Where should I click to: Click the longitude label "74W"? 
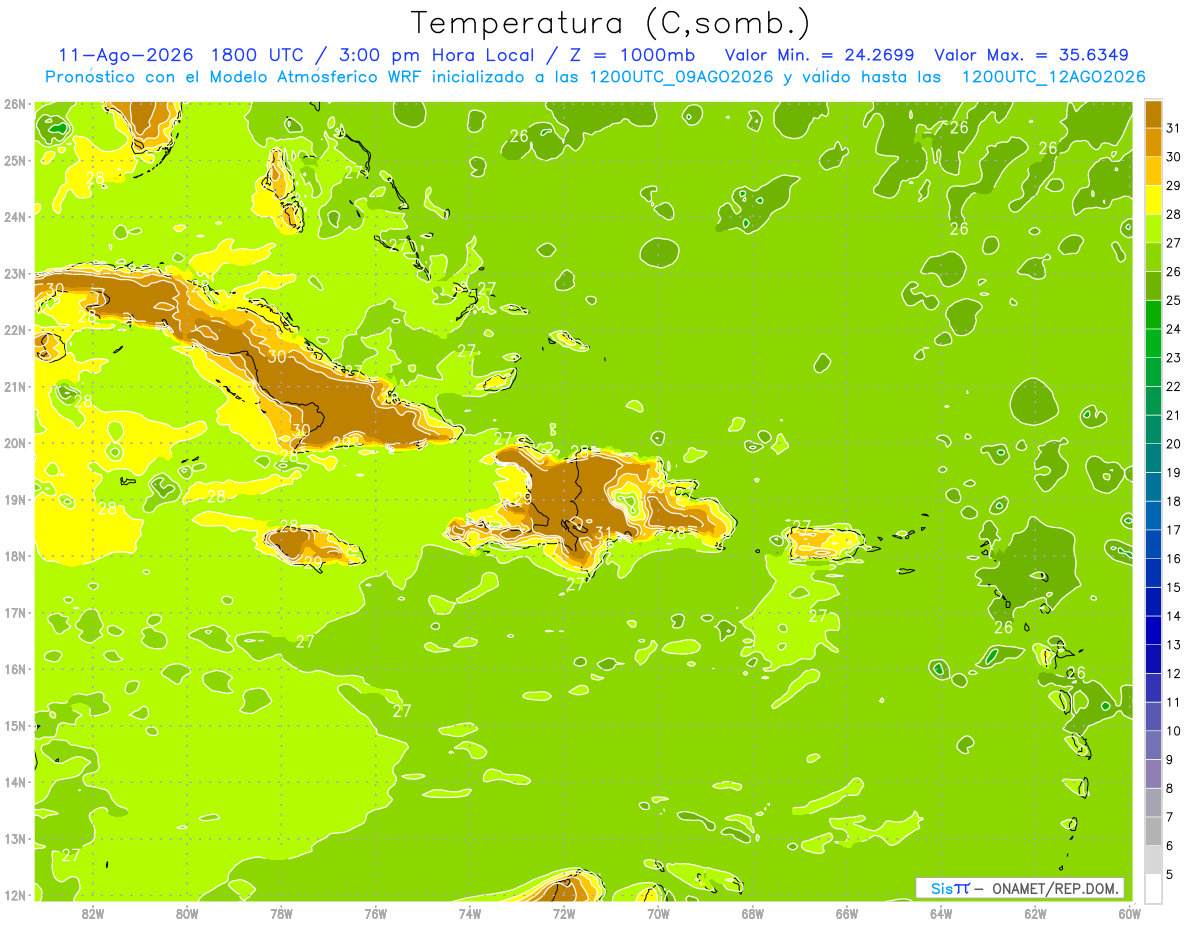[x=469, y=914]
